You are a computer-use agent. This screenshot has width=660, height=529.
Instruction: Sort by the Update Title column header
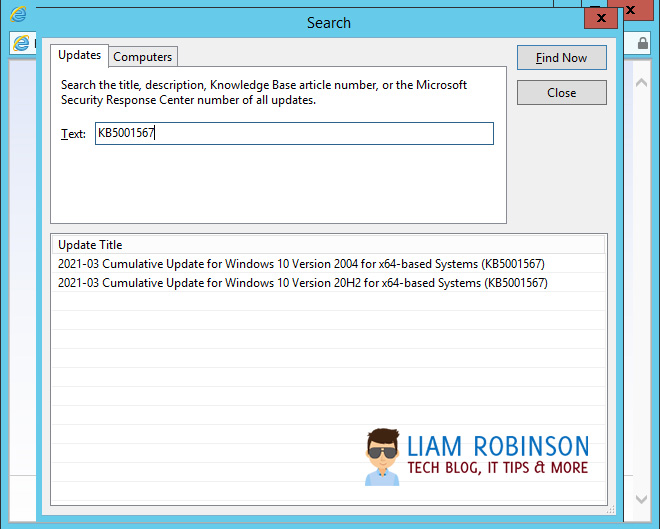[x=328, y=245]
